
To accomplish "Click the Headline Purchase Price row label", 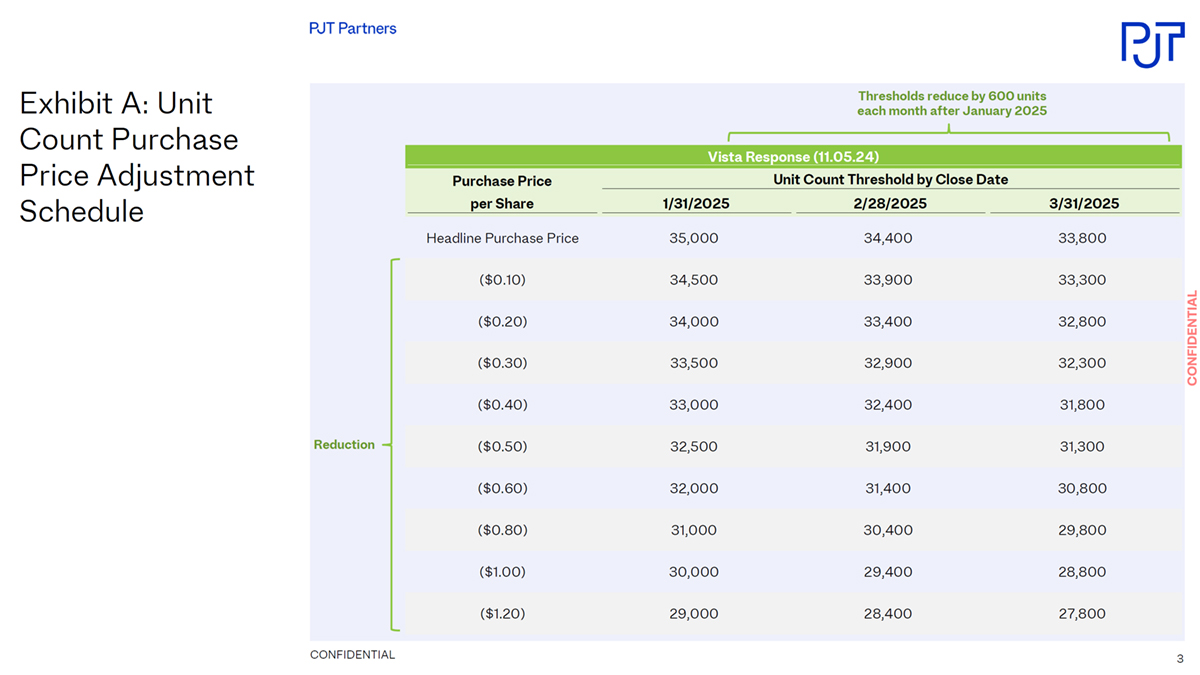I will 502,238.
